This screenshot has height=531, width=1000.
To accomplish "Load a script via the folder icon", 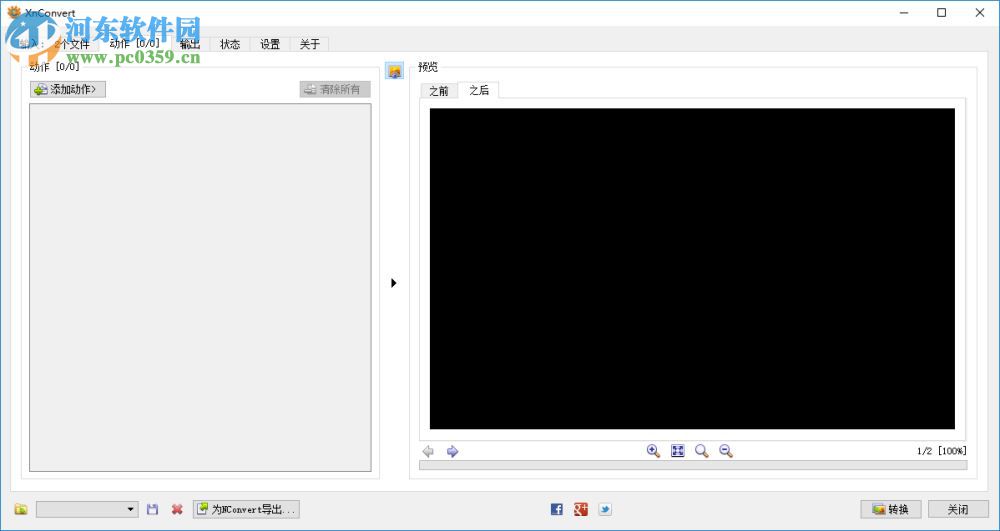I will click(x=21, y=509).
